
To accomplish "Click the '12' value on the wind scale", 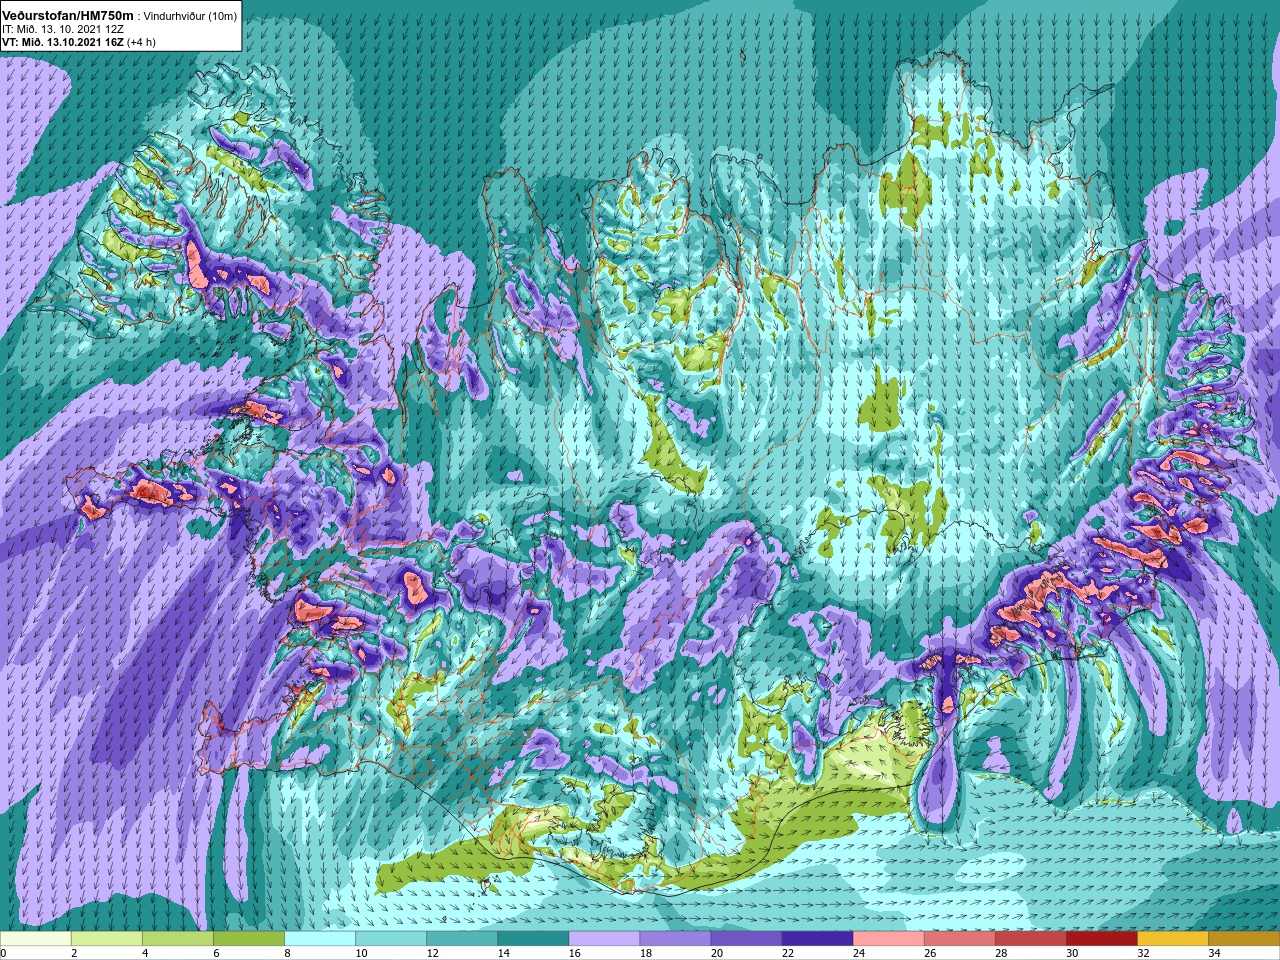I will click(433, 953).
